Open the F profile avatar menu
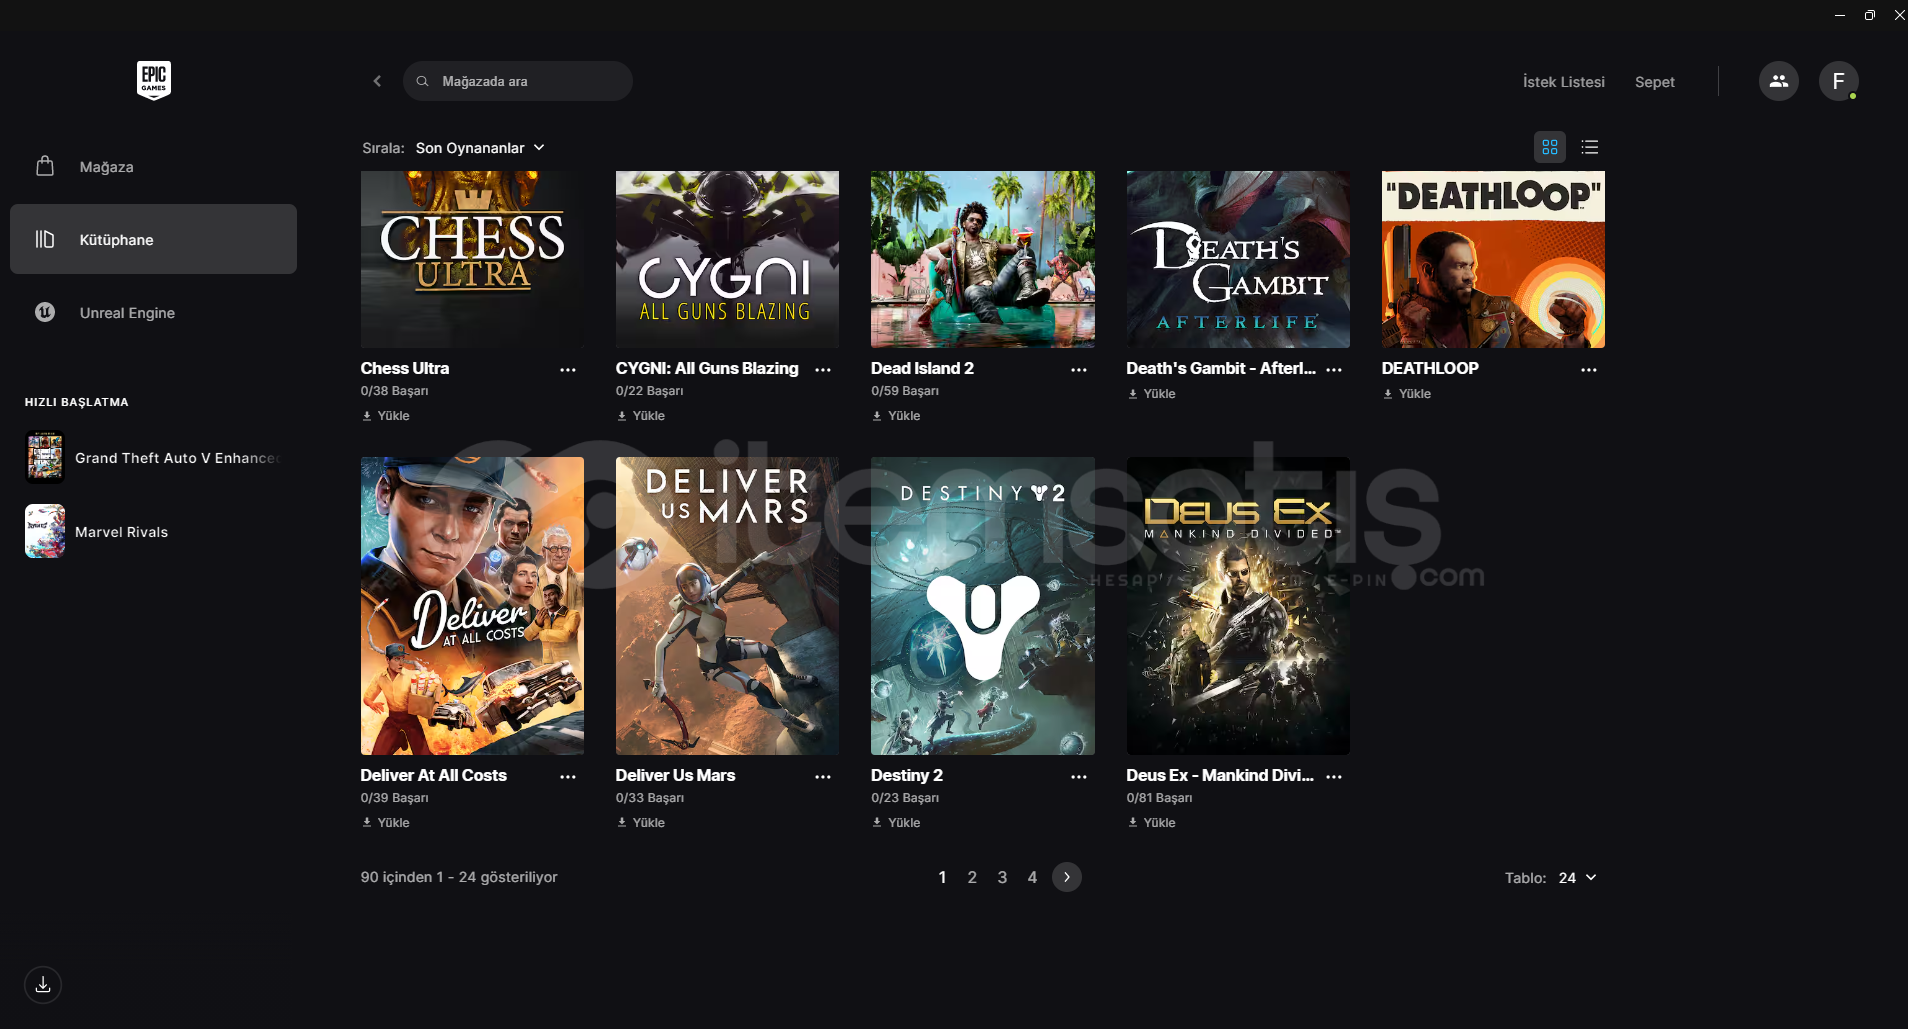Viewport: 1908px width, 1029px height. point(1839,81)
